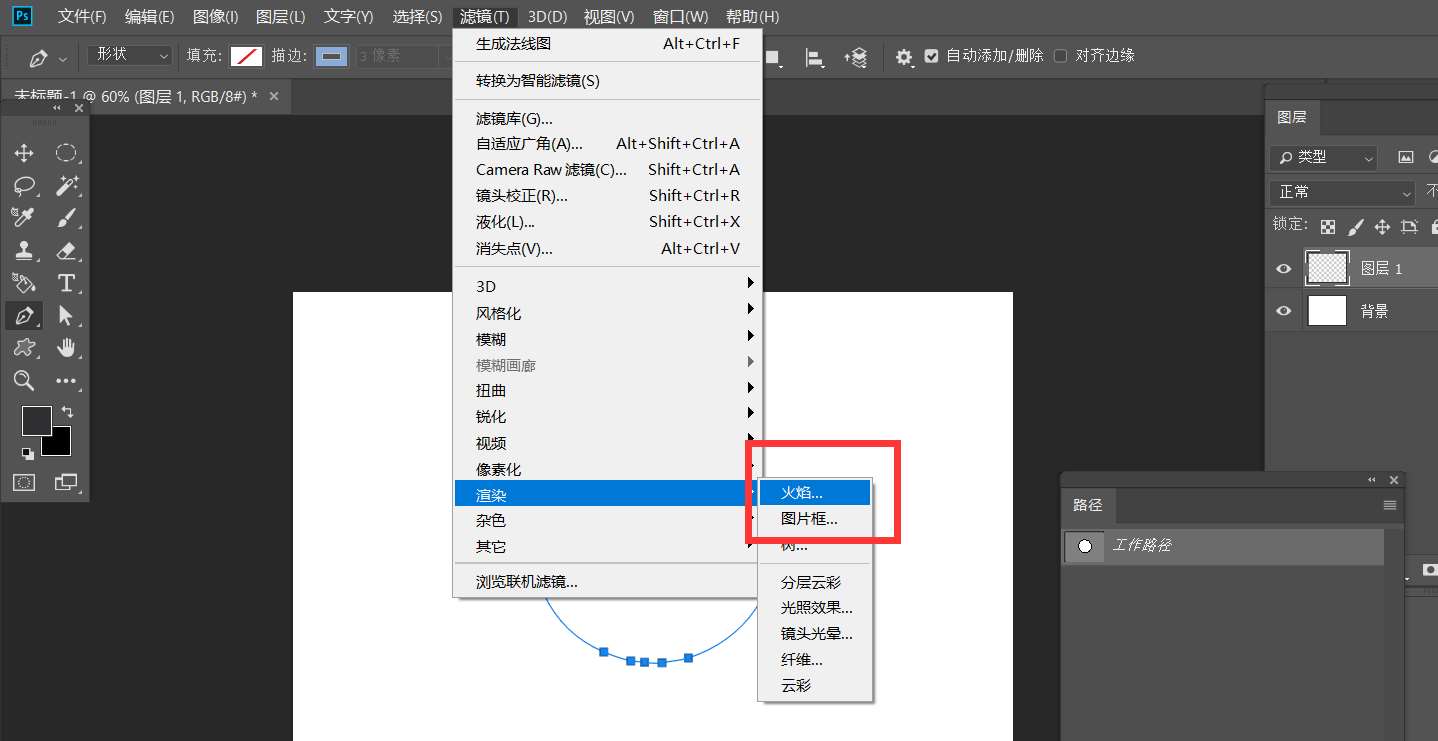Open the 正常 blend mode dropdown
This screenshot has width=1438, height=741.
[1341, 191]
